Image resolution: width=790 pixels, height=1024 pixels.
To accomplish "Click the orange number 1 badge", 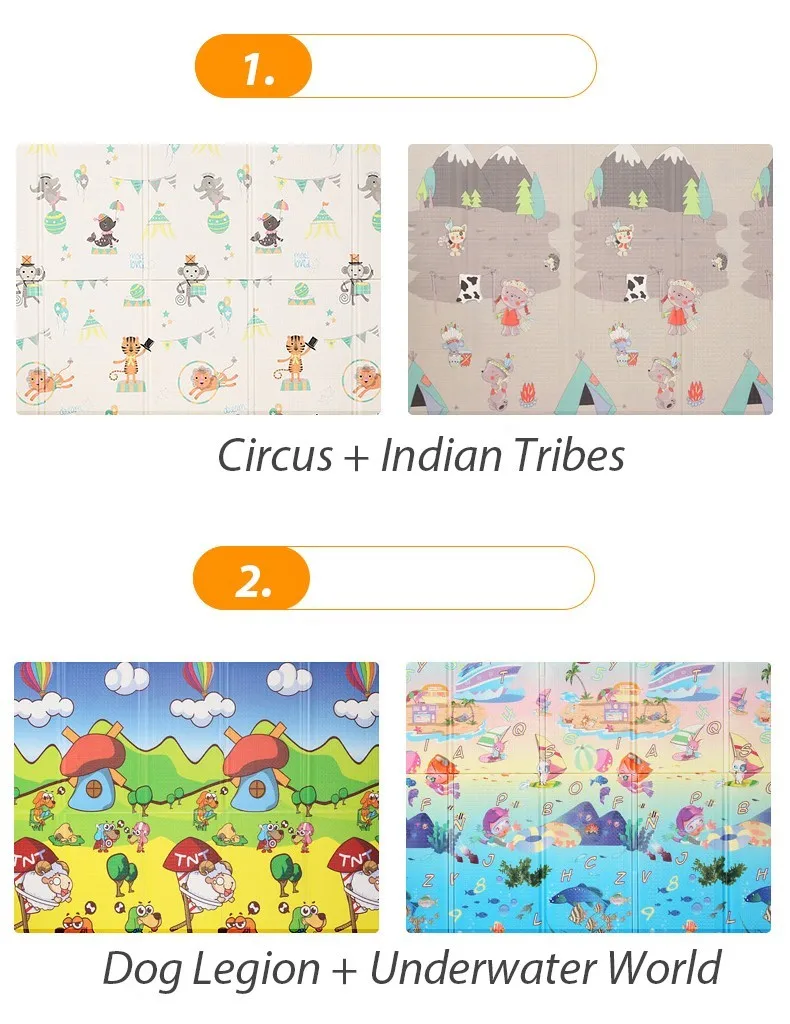I will [253, 66].
